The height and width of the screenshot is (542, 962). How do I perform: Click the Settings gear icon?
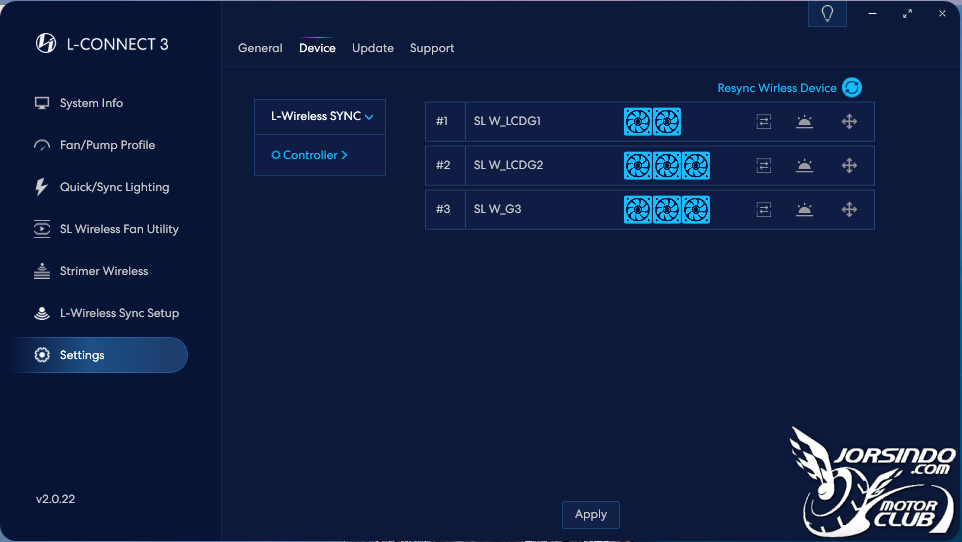pos(42,355)
